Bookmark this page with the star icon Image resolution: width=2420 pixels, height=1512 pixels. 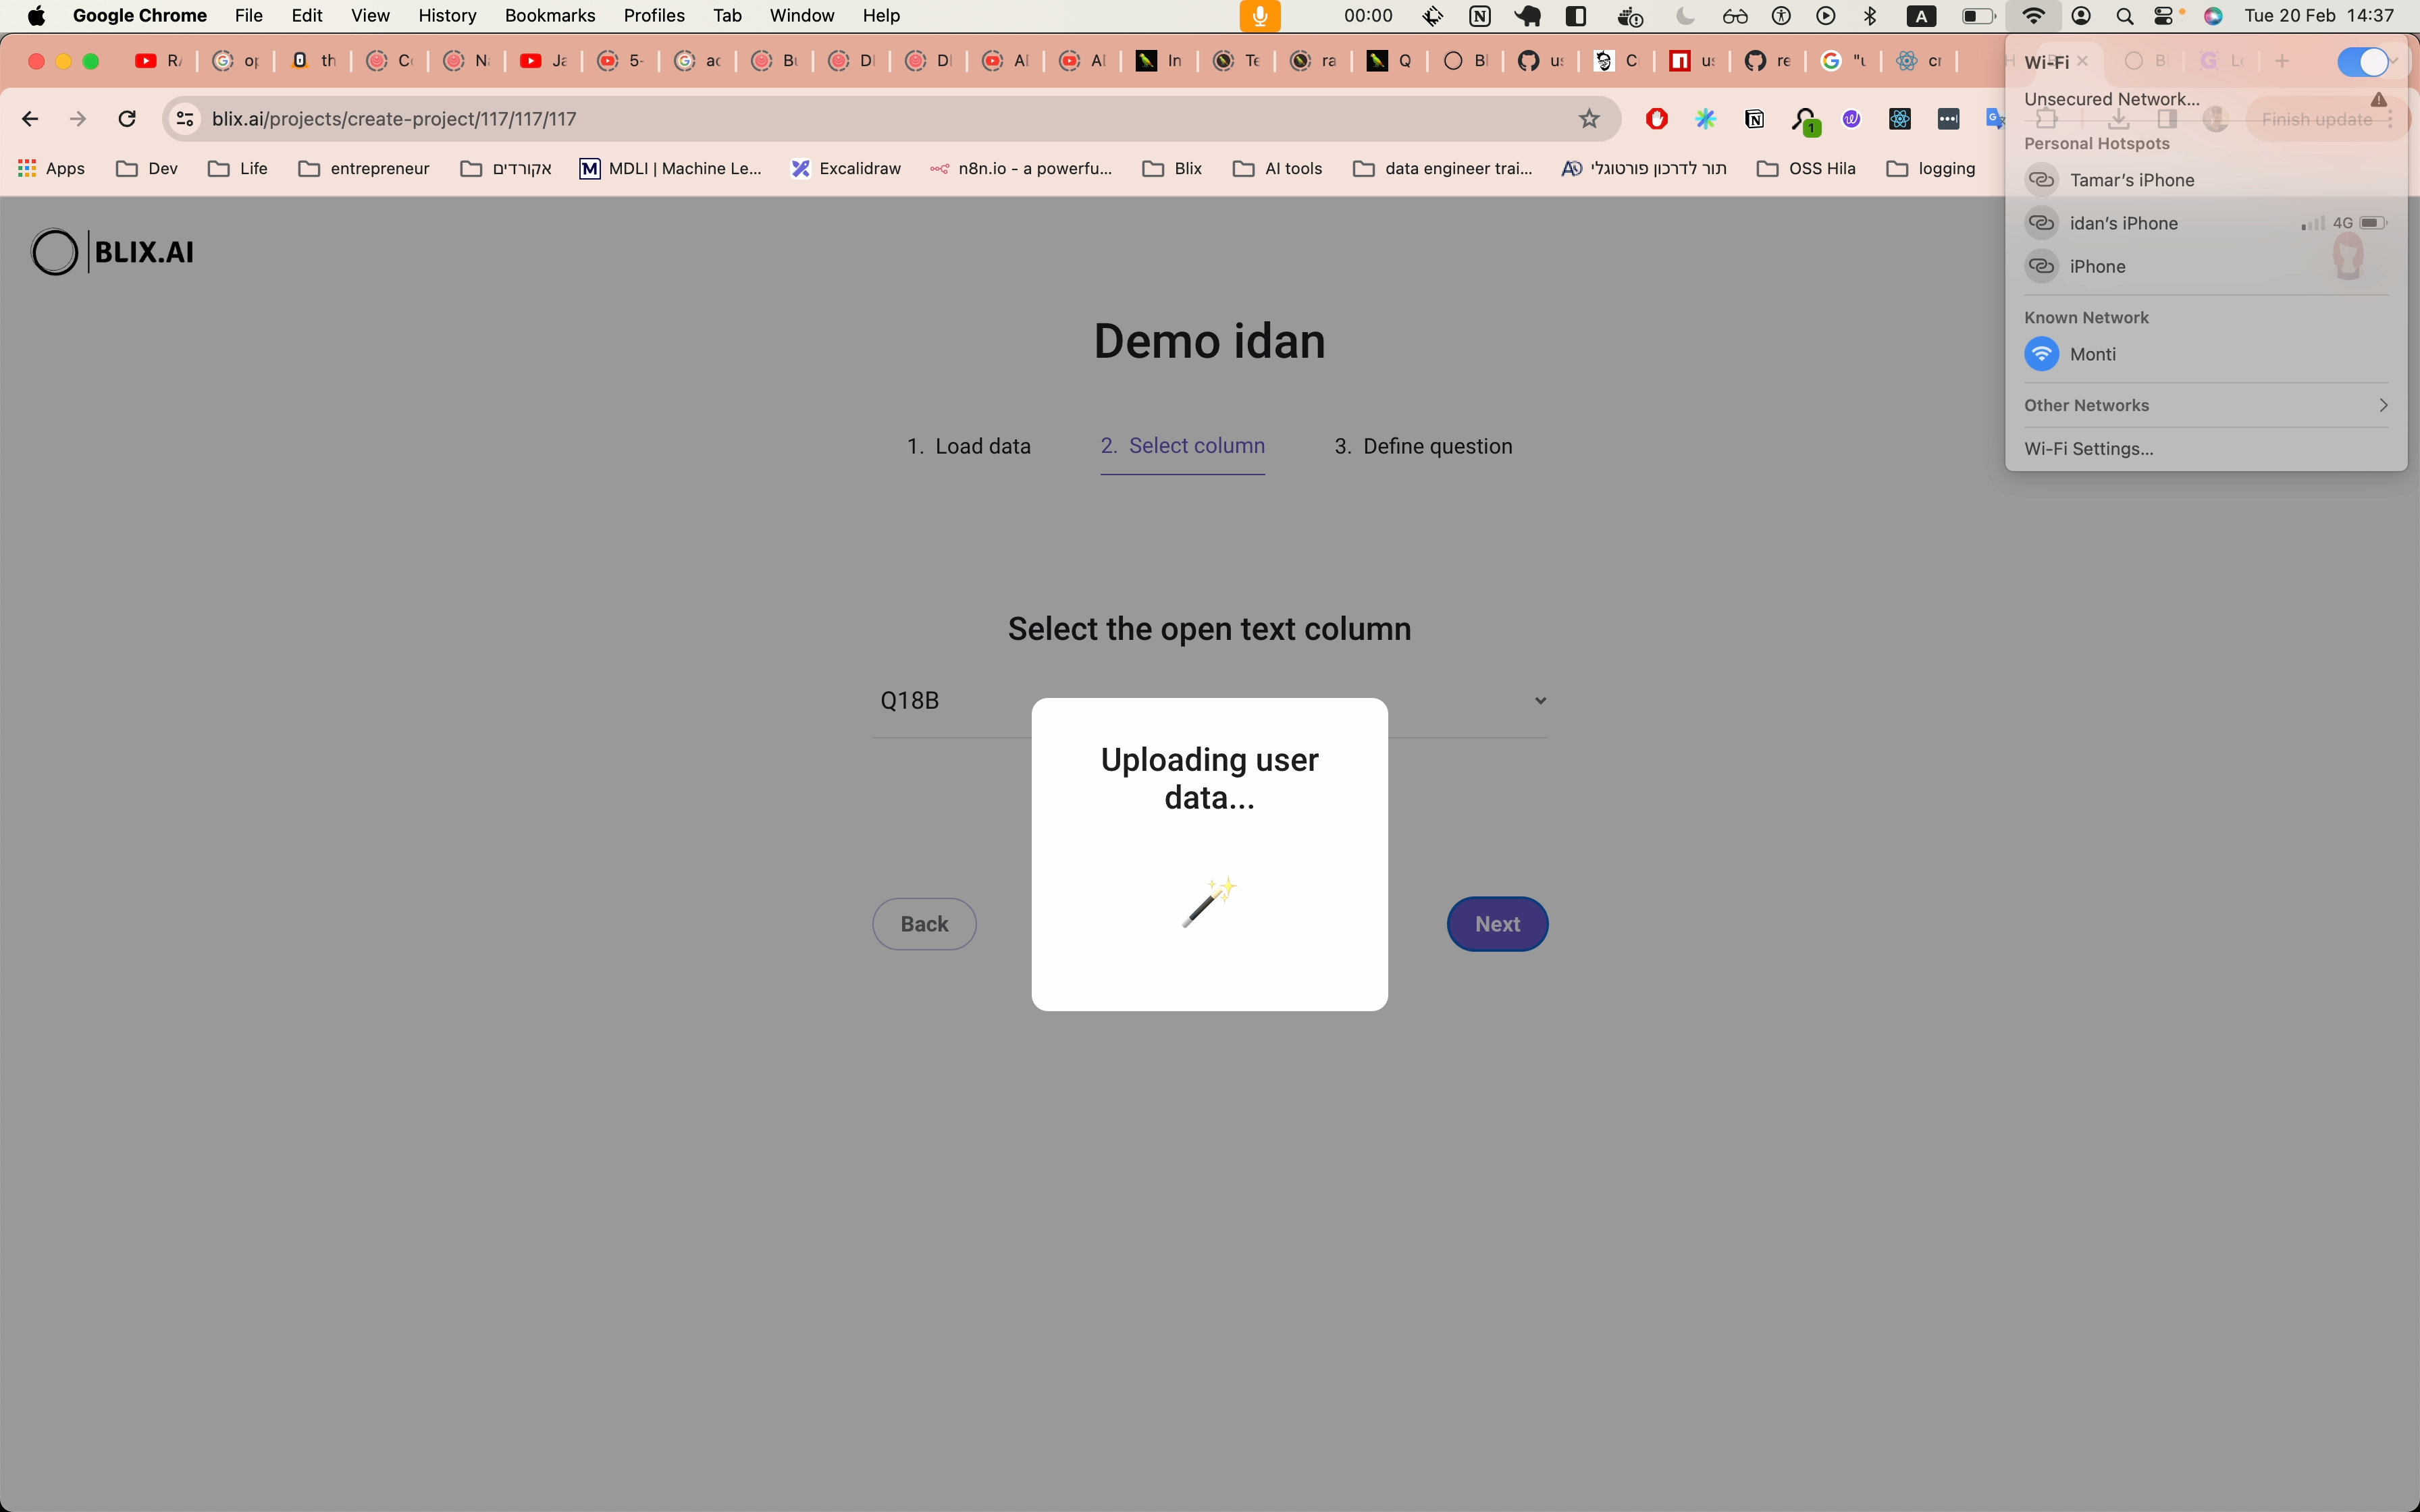click(1589, 119)
